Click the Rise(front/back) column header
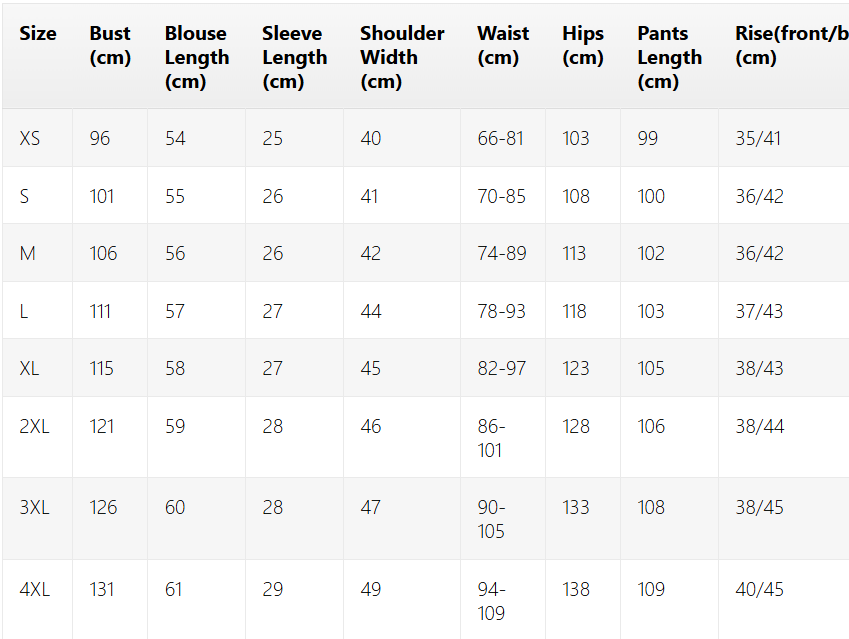This screenshot has width=849, height=639. pyautogui.click(x=792, y=45)
